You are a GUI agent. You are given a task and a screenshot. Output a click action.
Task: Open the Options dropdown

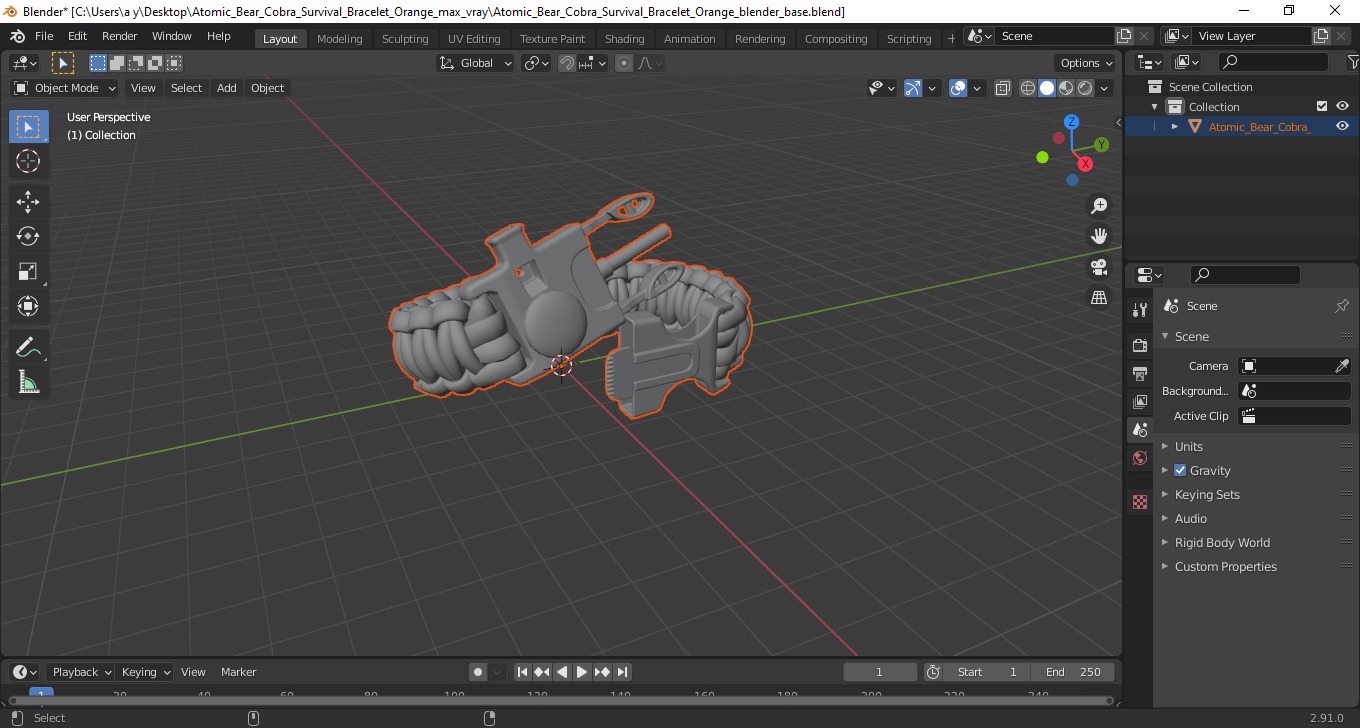[1087, 63]
